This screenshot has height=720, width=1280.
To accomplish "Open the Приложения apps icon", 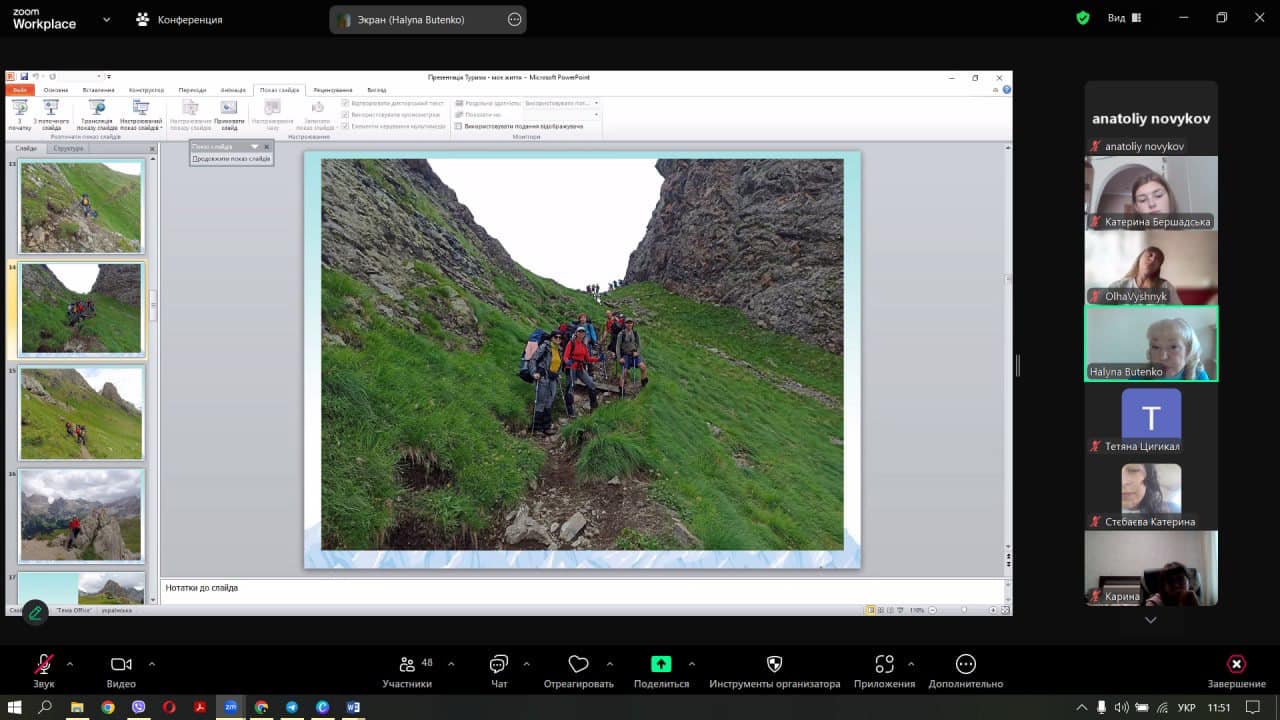I will point(884,664).
